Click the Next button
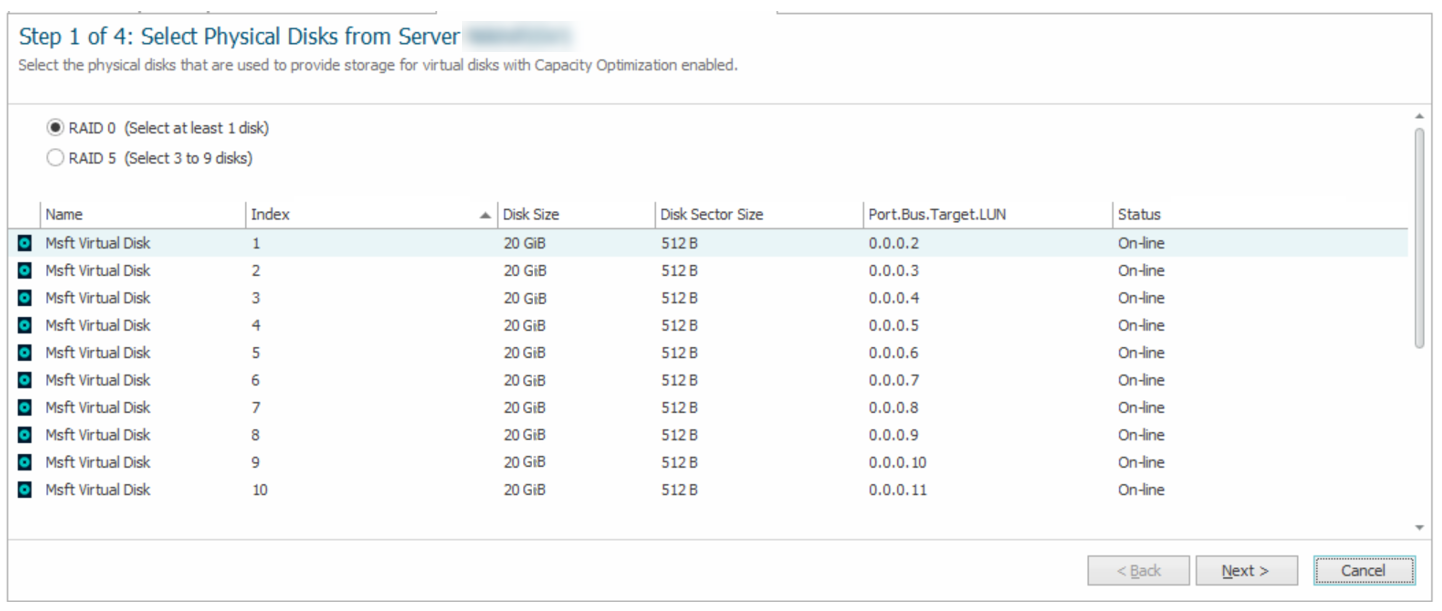This screenshot has width=1442, height=611. [1246, 571]
